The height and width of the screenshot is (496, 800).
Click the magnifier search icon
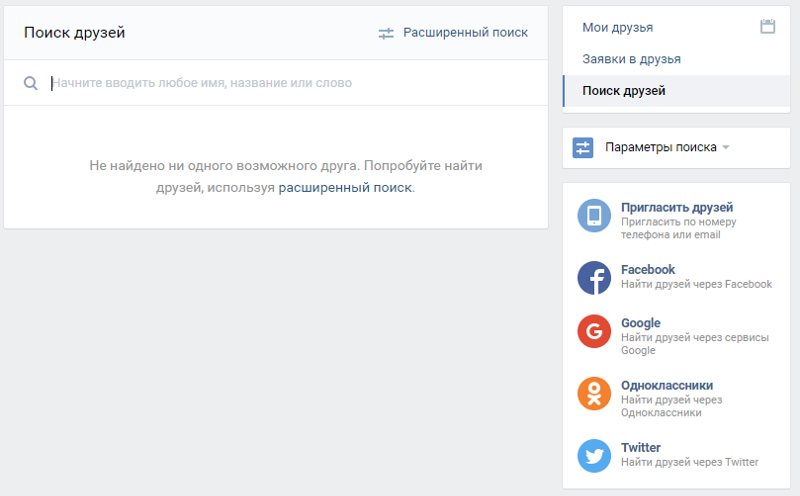(31, 83)
